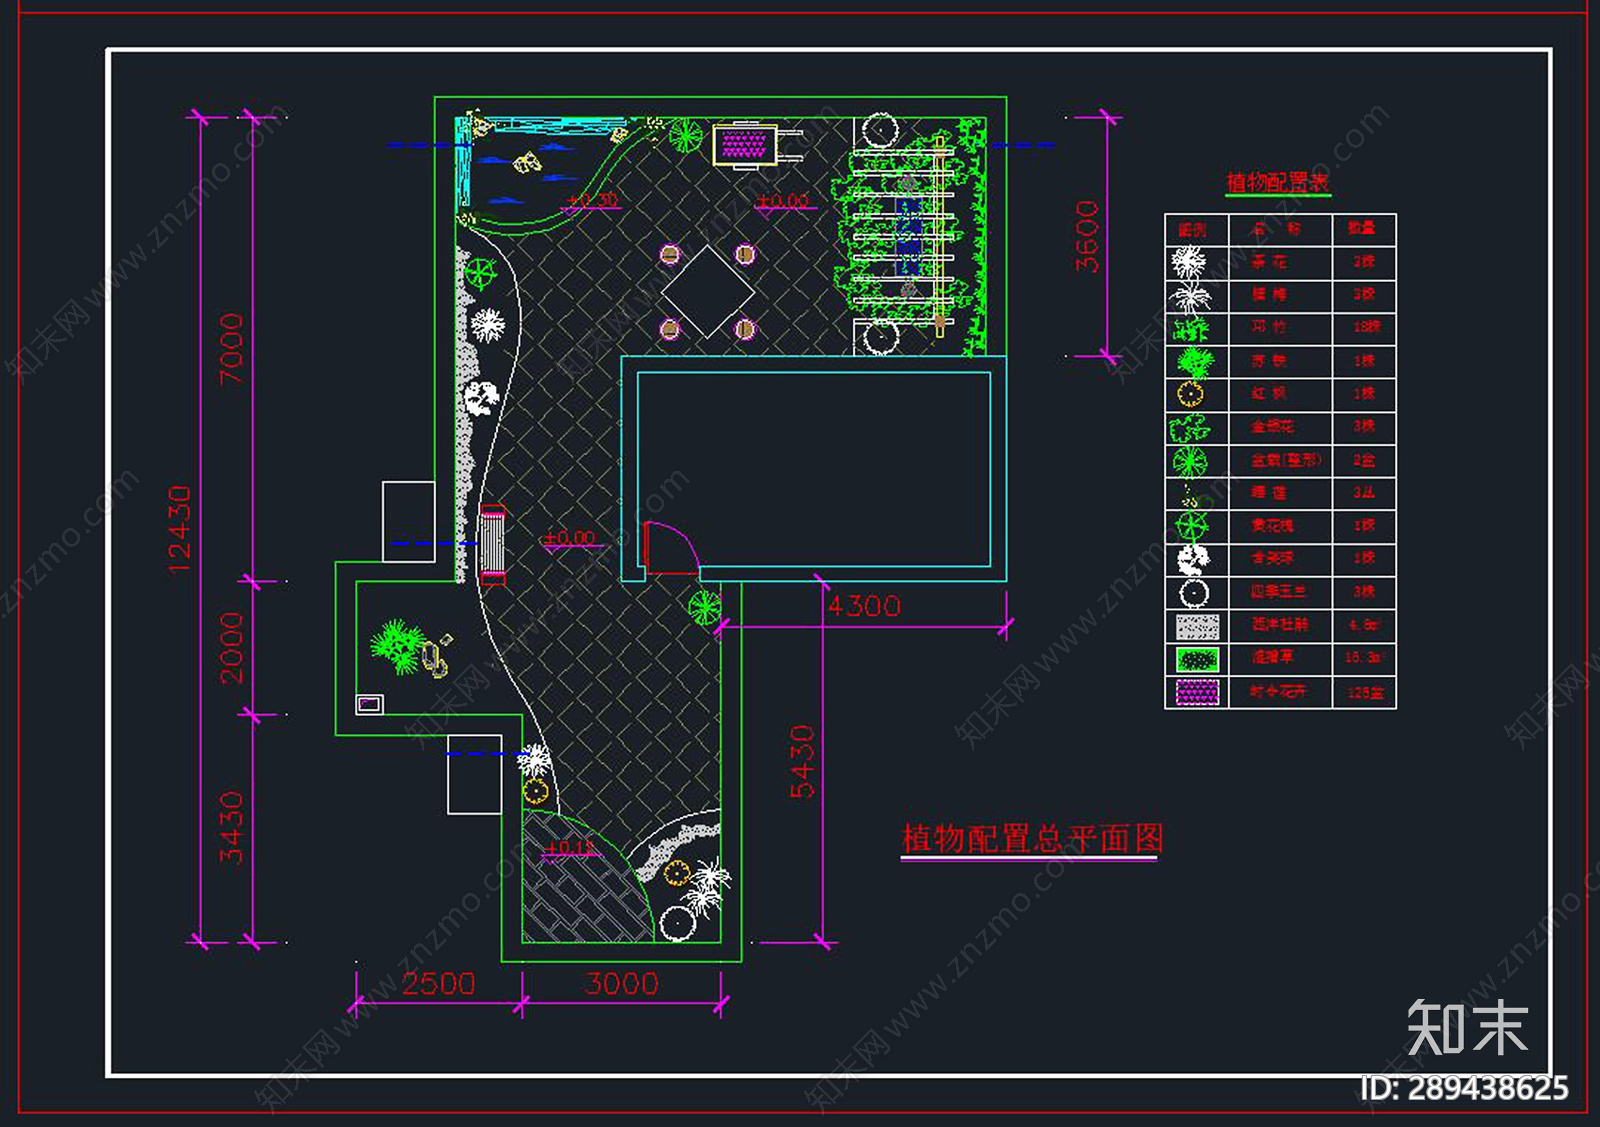Select the yellow 红枫 circle tree symbol

coord(1189,394)
